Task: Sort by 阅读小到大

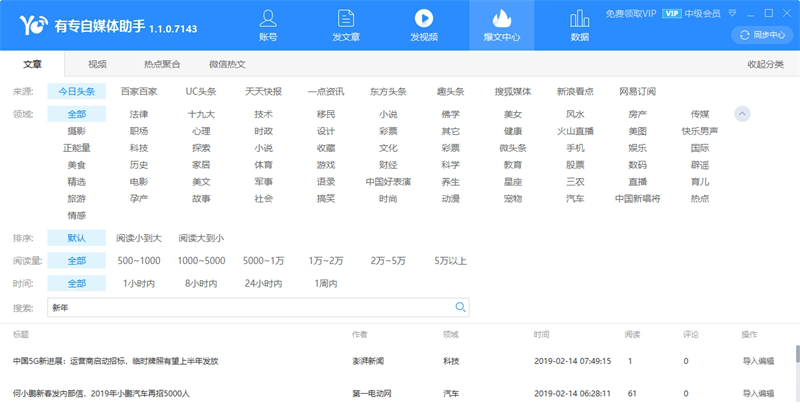Action: click(x=139, y=238)
